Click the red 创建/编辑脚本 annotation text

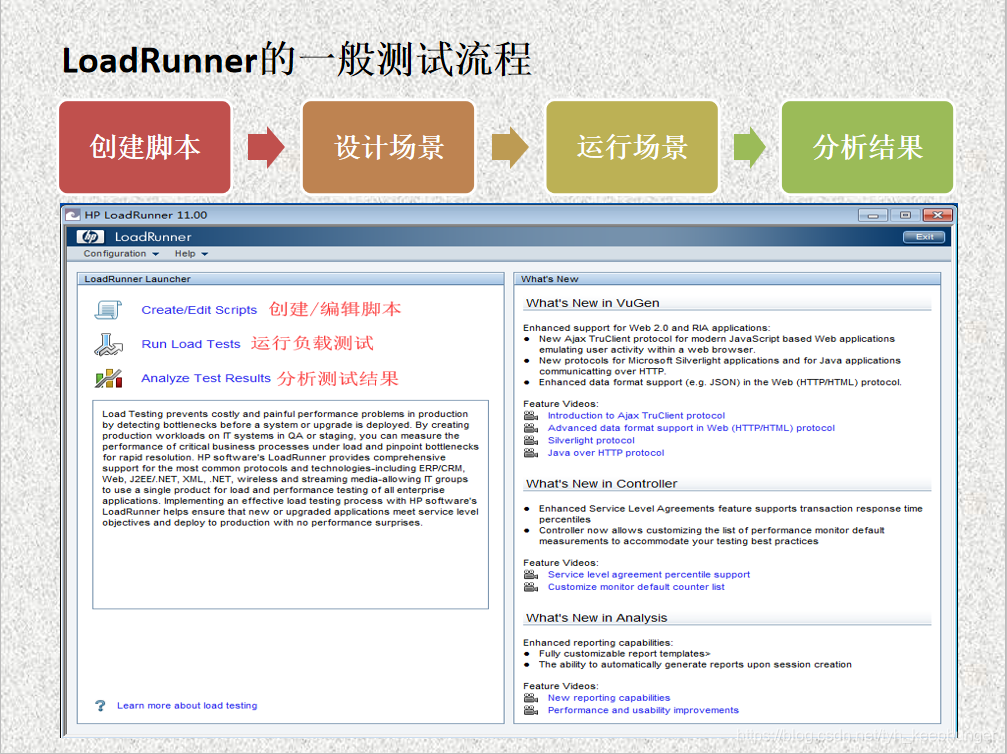(x=335, y=309)
